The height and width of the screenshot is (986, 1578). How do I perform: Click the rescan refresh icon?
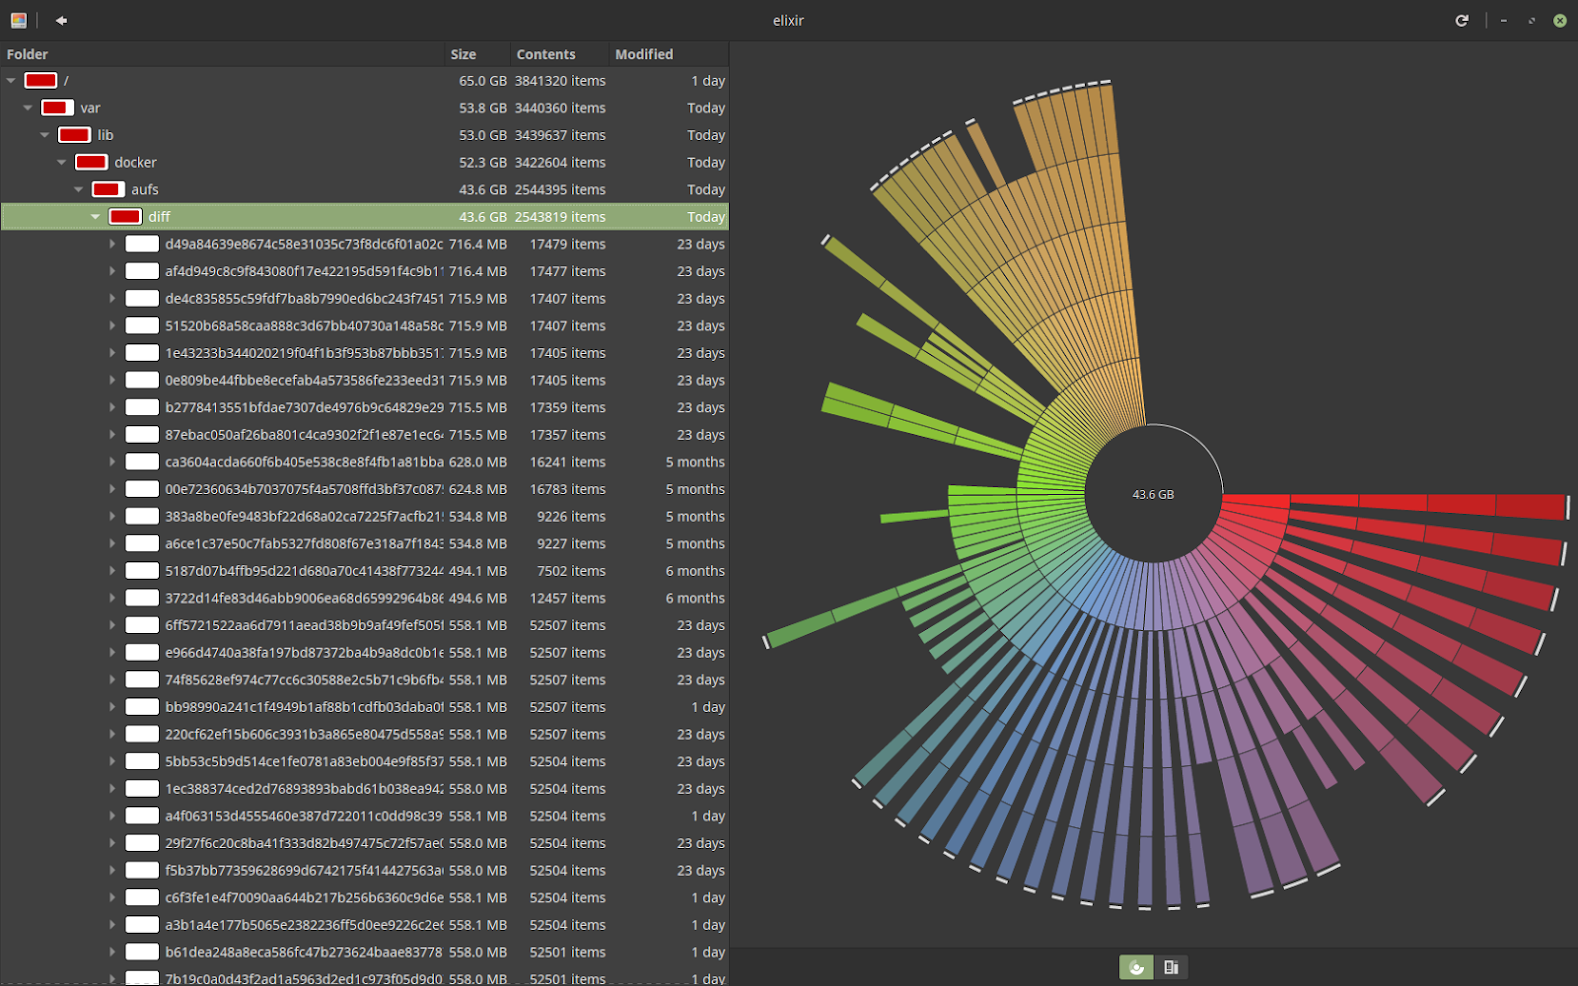point(1462,20)
